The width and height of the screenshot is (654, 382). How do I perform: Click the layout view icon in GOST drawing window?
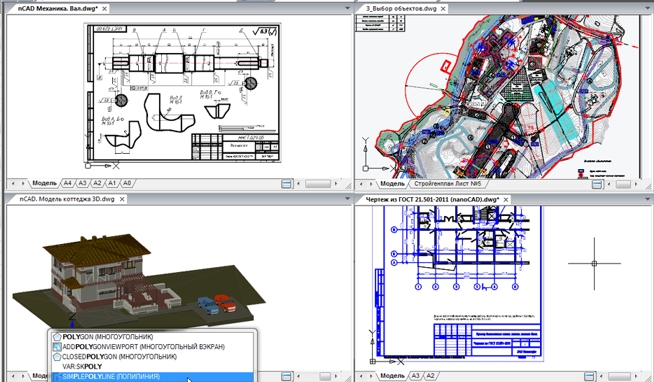589,376
